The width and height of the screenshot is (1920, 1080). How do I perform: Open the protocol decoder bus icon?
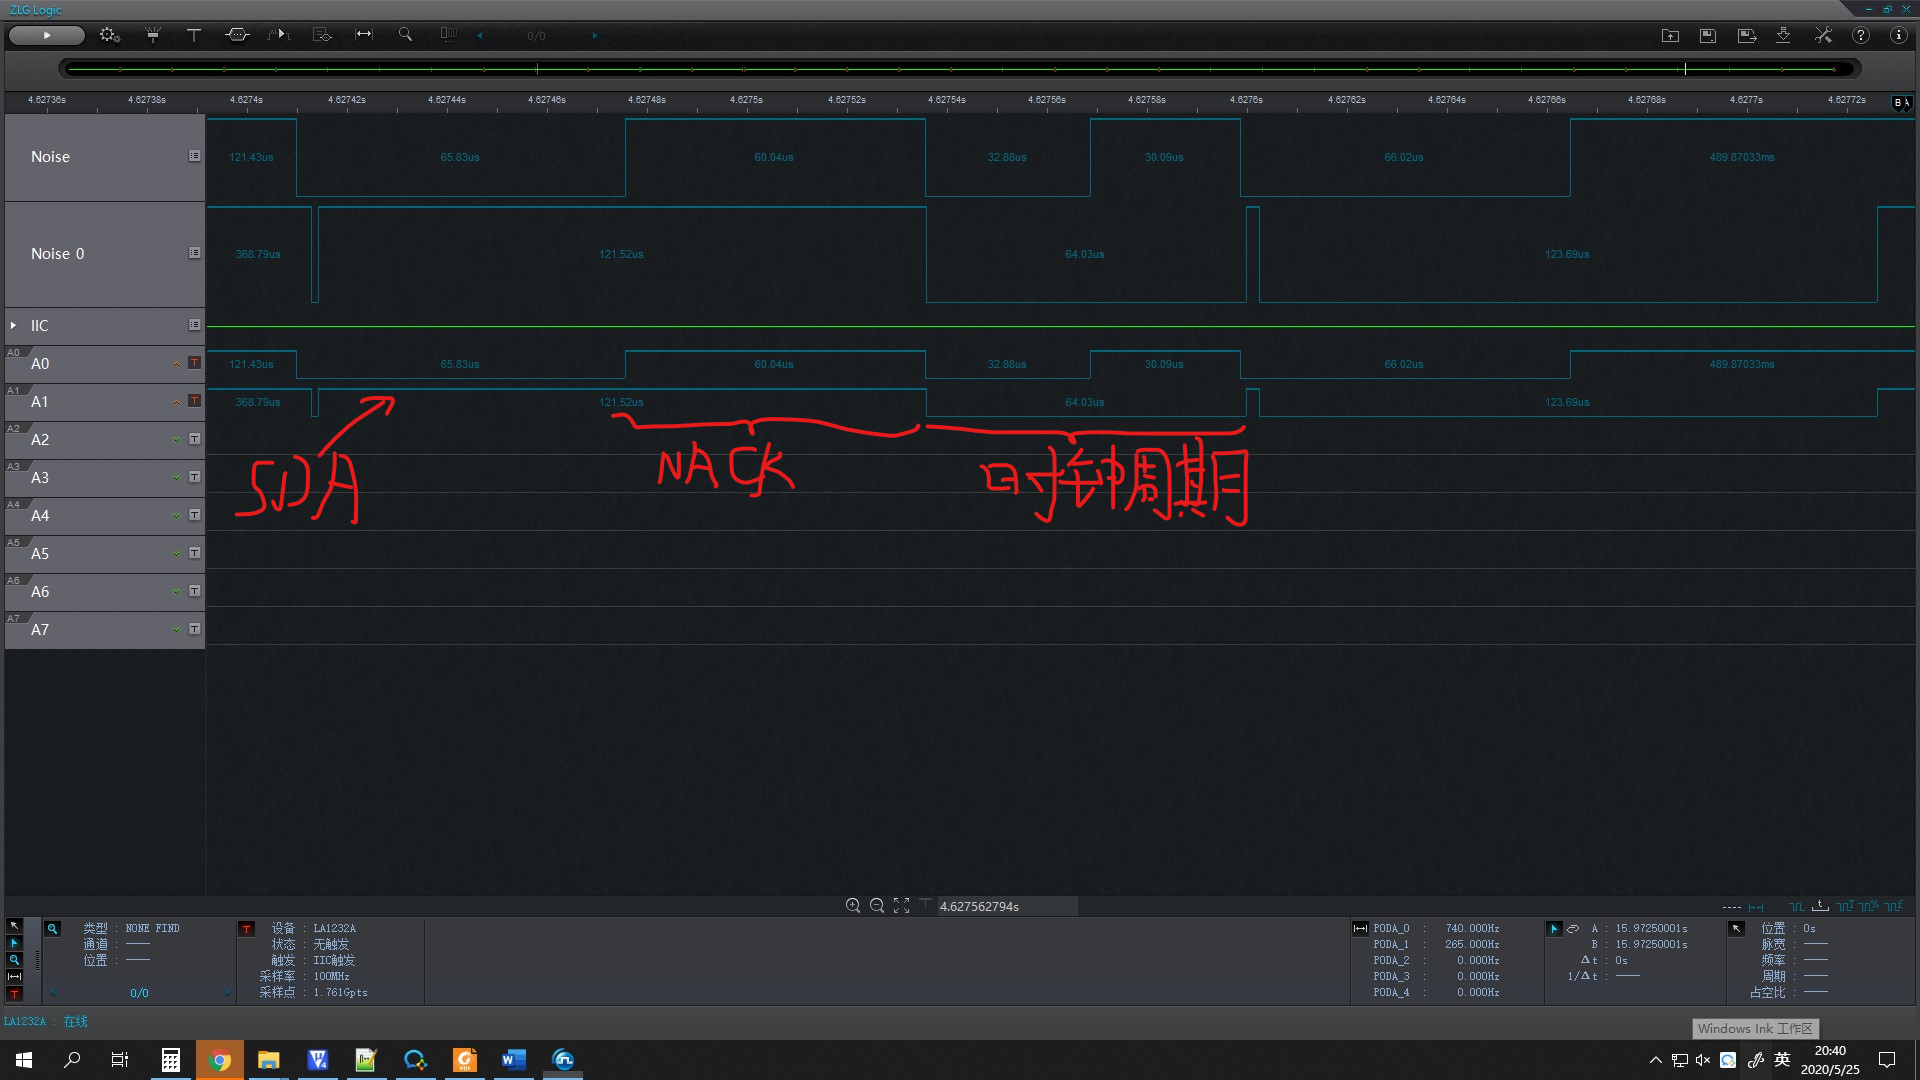(237, 35)
